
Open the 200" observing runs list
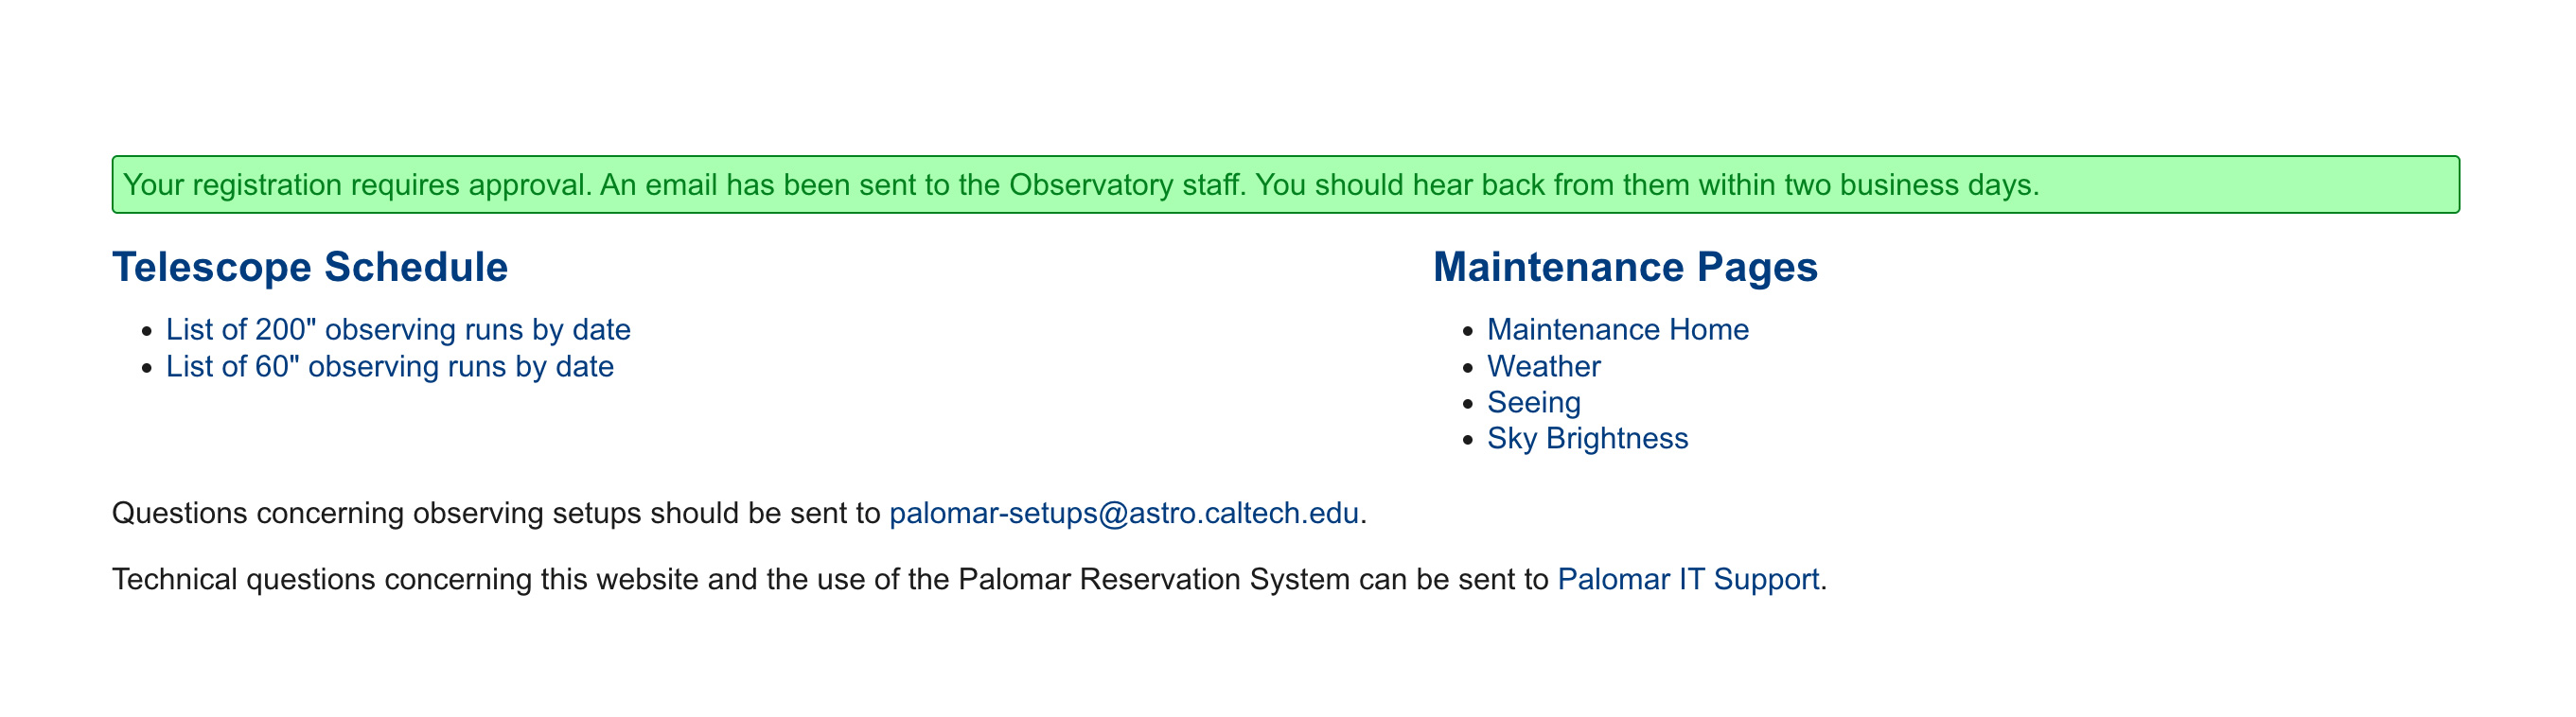[x=397, y=329]
